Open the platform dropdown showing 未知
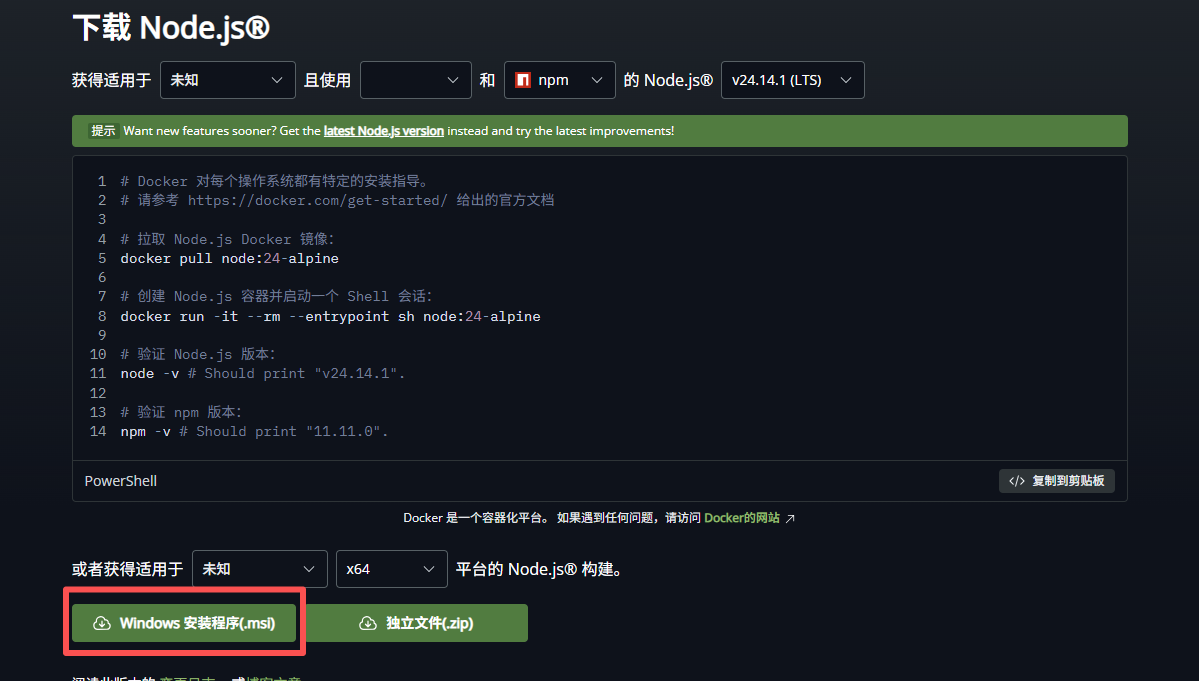The width and height of the screenshot is (1199, 681). (227, 80)
